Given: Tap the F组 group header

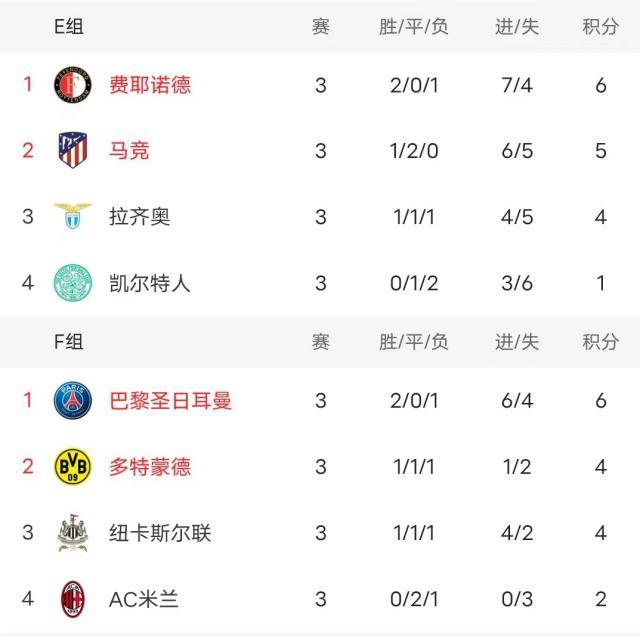Looking at the screenshot, I should 69,342.
